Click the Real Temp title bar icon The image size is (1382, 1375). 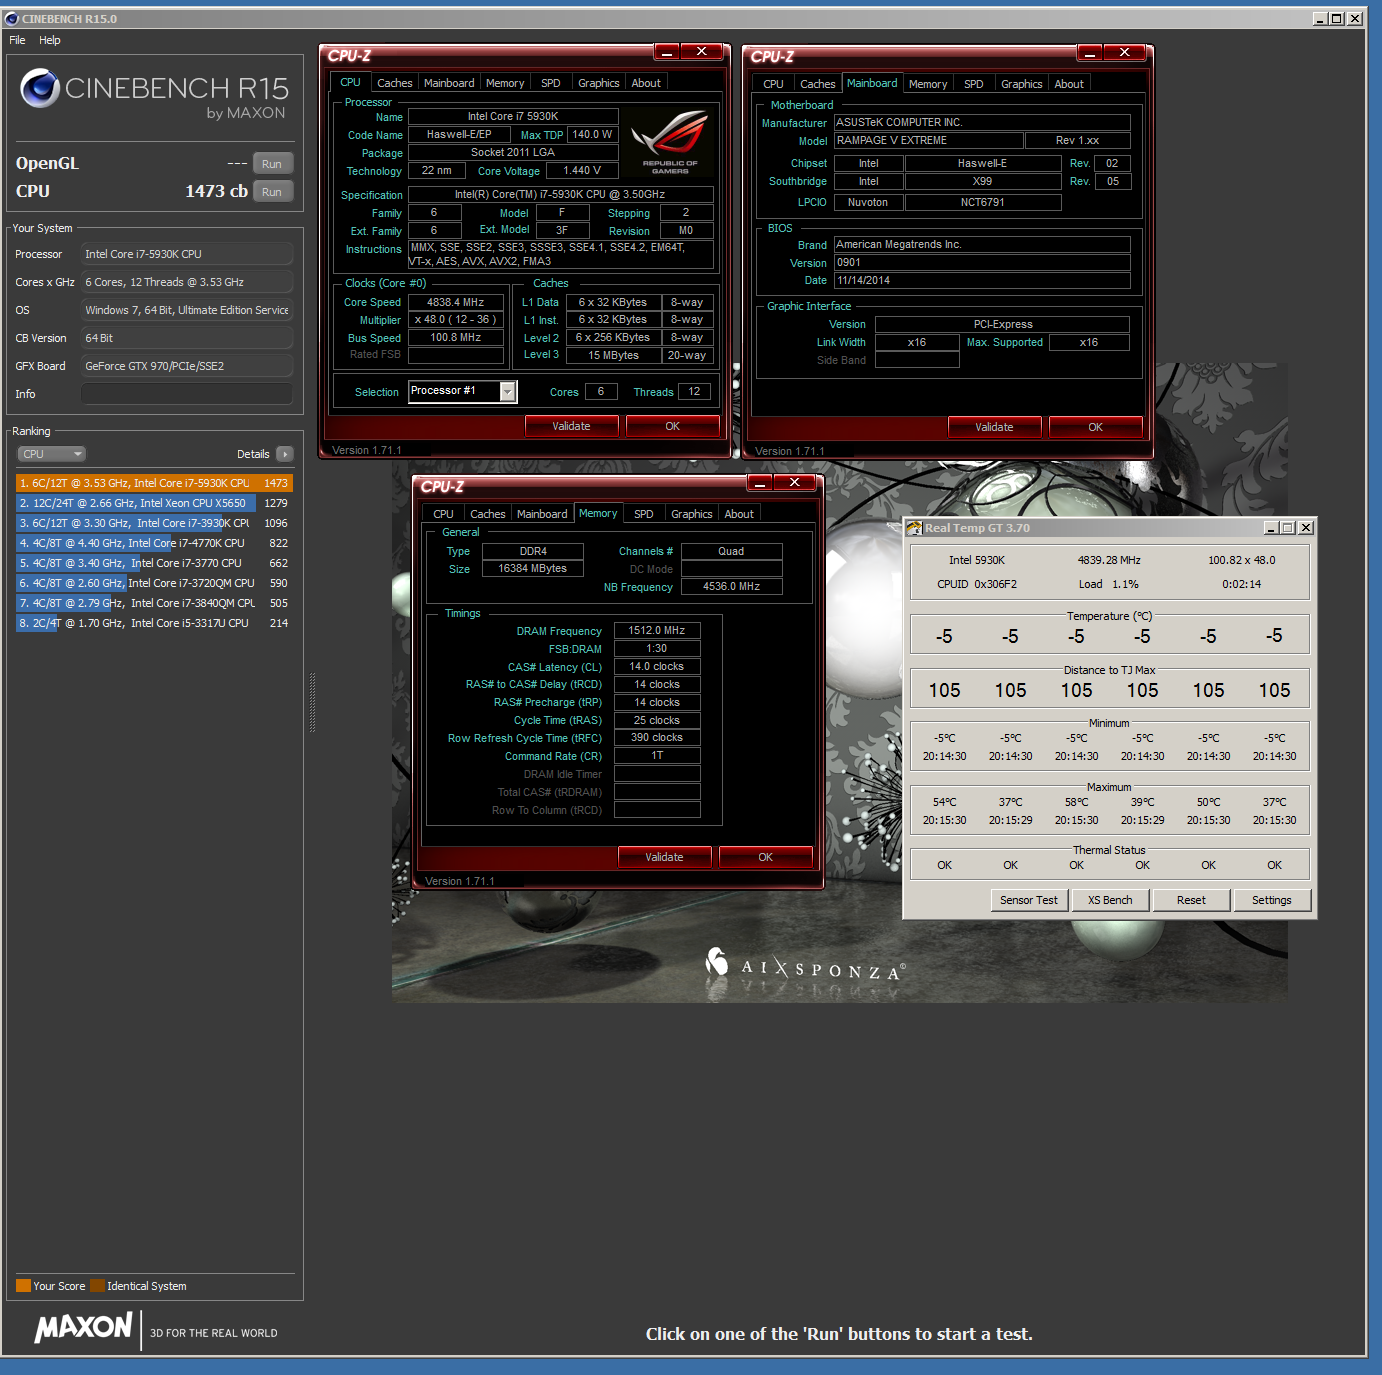pyautogui.click(x=914, y=528)
